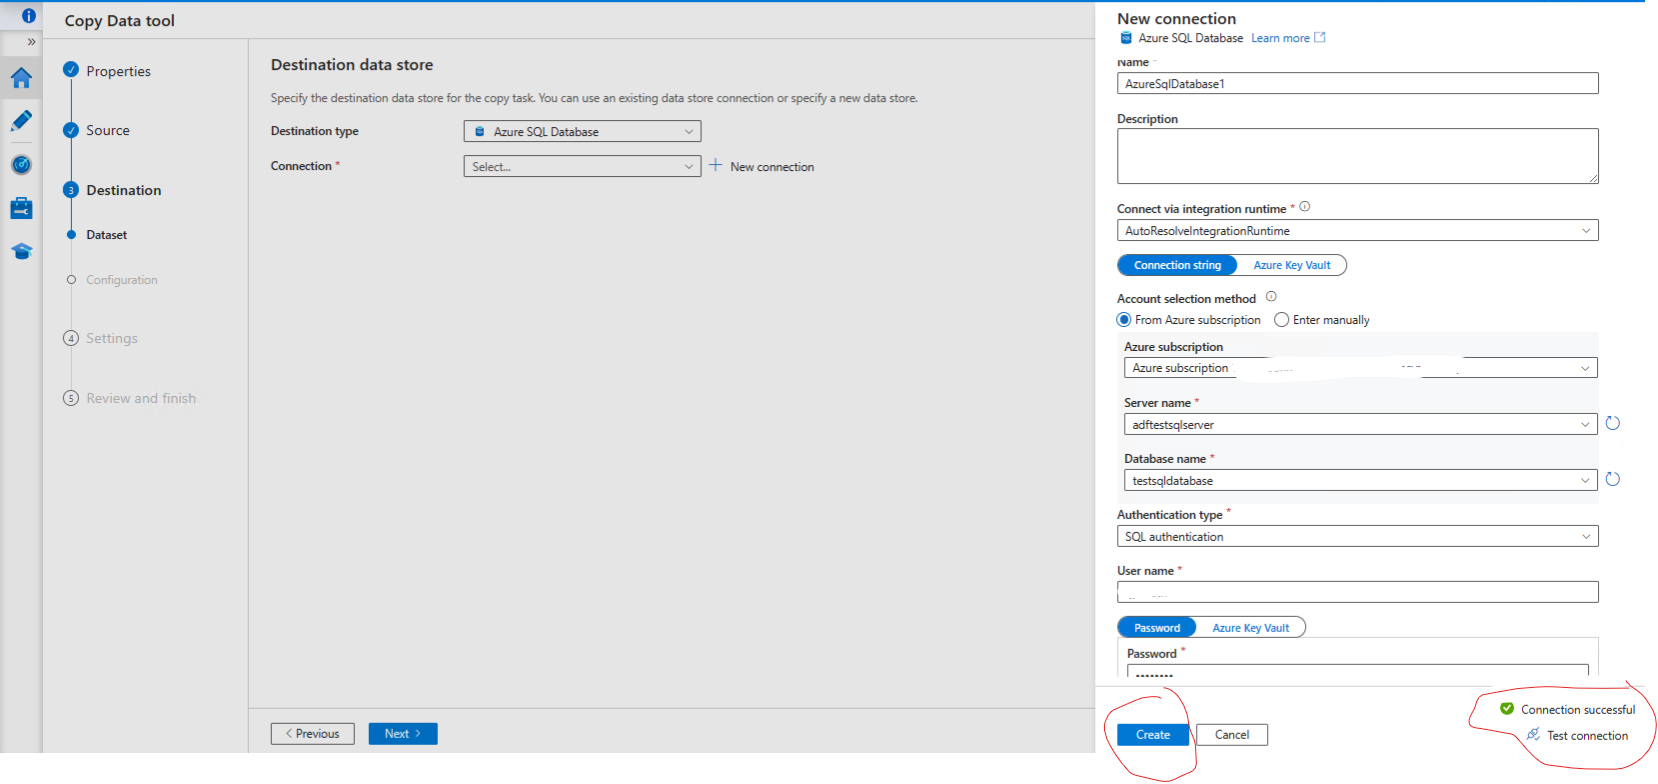Refresh the Server name list
Image resolution: width=1658 pixels, height=784 pixels.
(x=1612, y=424)
